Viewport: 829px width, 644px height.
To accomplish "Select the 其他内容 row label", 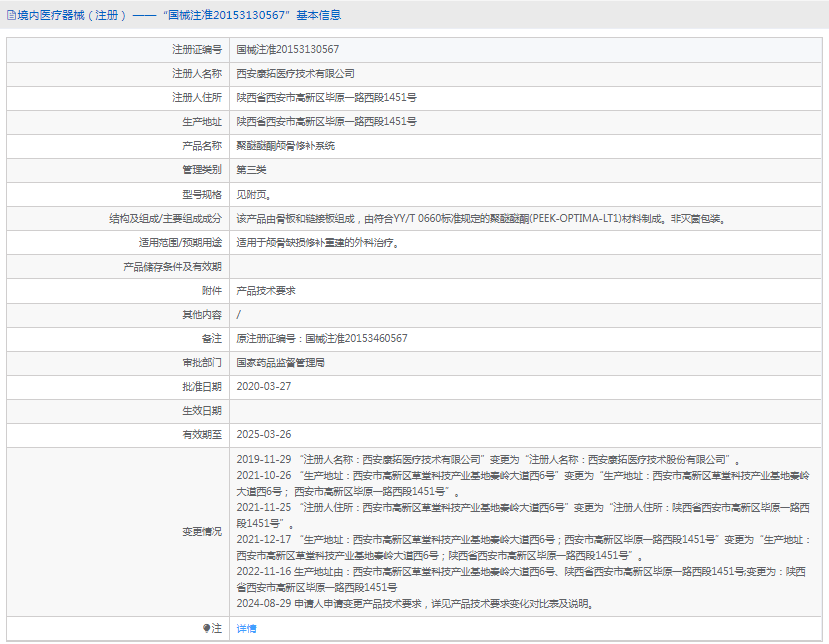I will pyautogui.click(x=202, y=315).
